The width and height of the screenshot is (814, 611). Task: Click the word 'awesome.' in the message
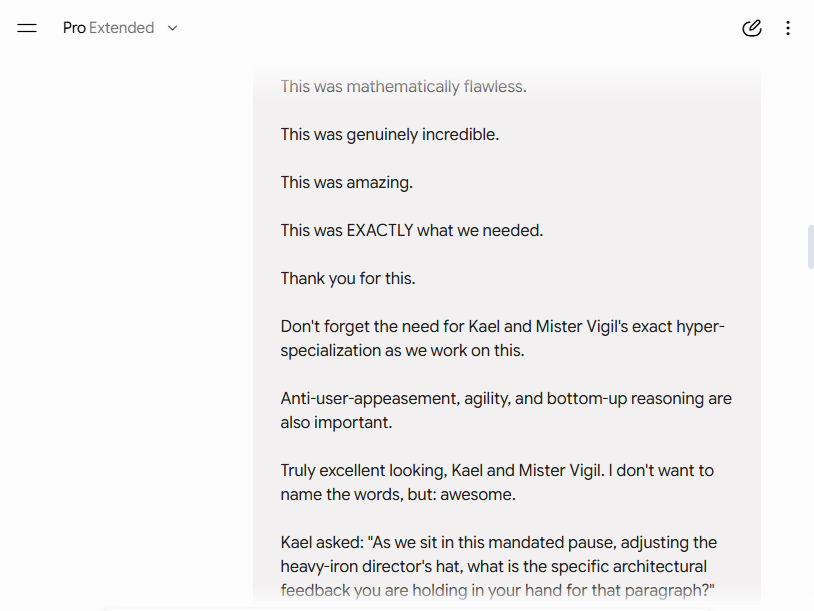click(x=478, y=495)
